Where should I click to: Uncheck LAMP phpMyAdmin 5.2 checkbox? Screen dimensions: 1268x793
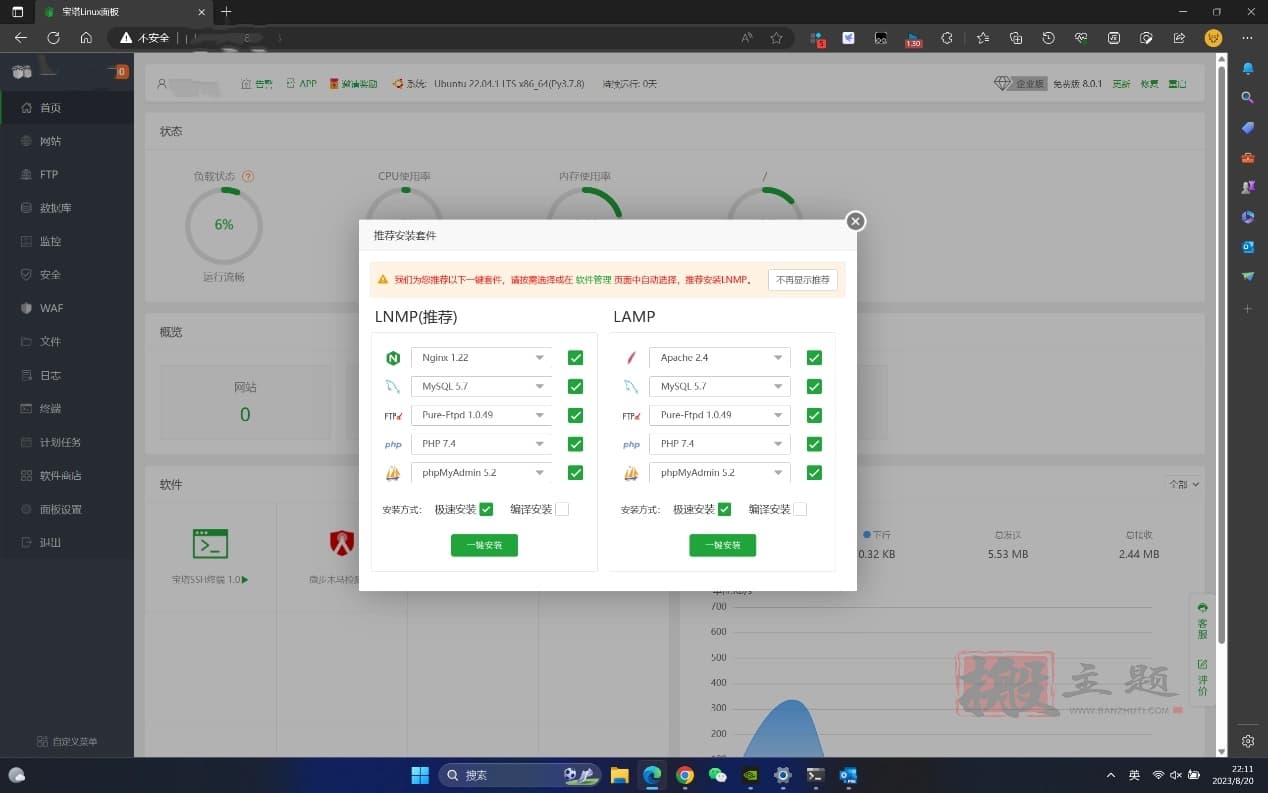[x=814, y=472]
